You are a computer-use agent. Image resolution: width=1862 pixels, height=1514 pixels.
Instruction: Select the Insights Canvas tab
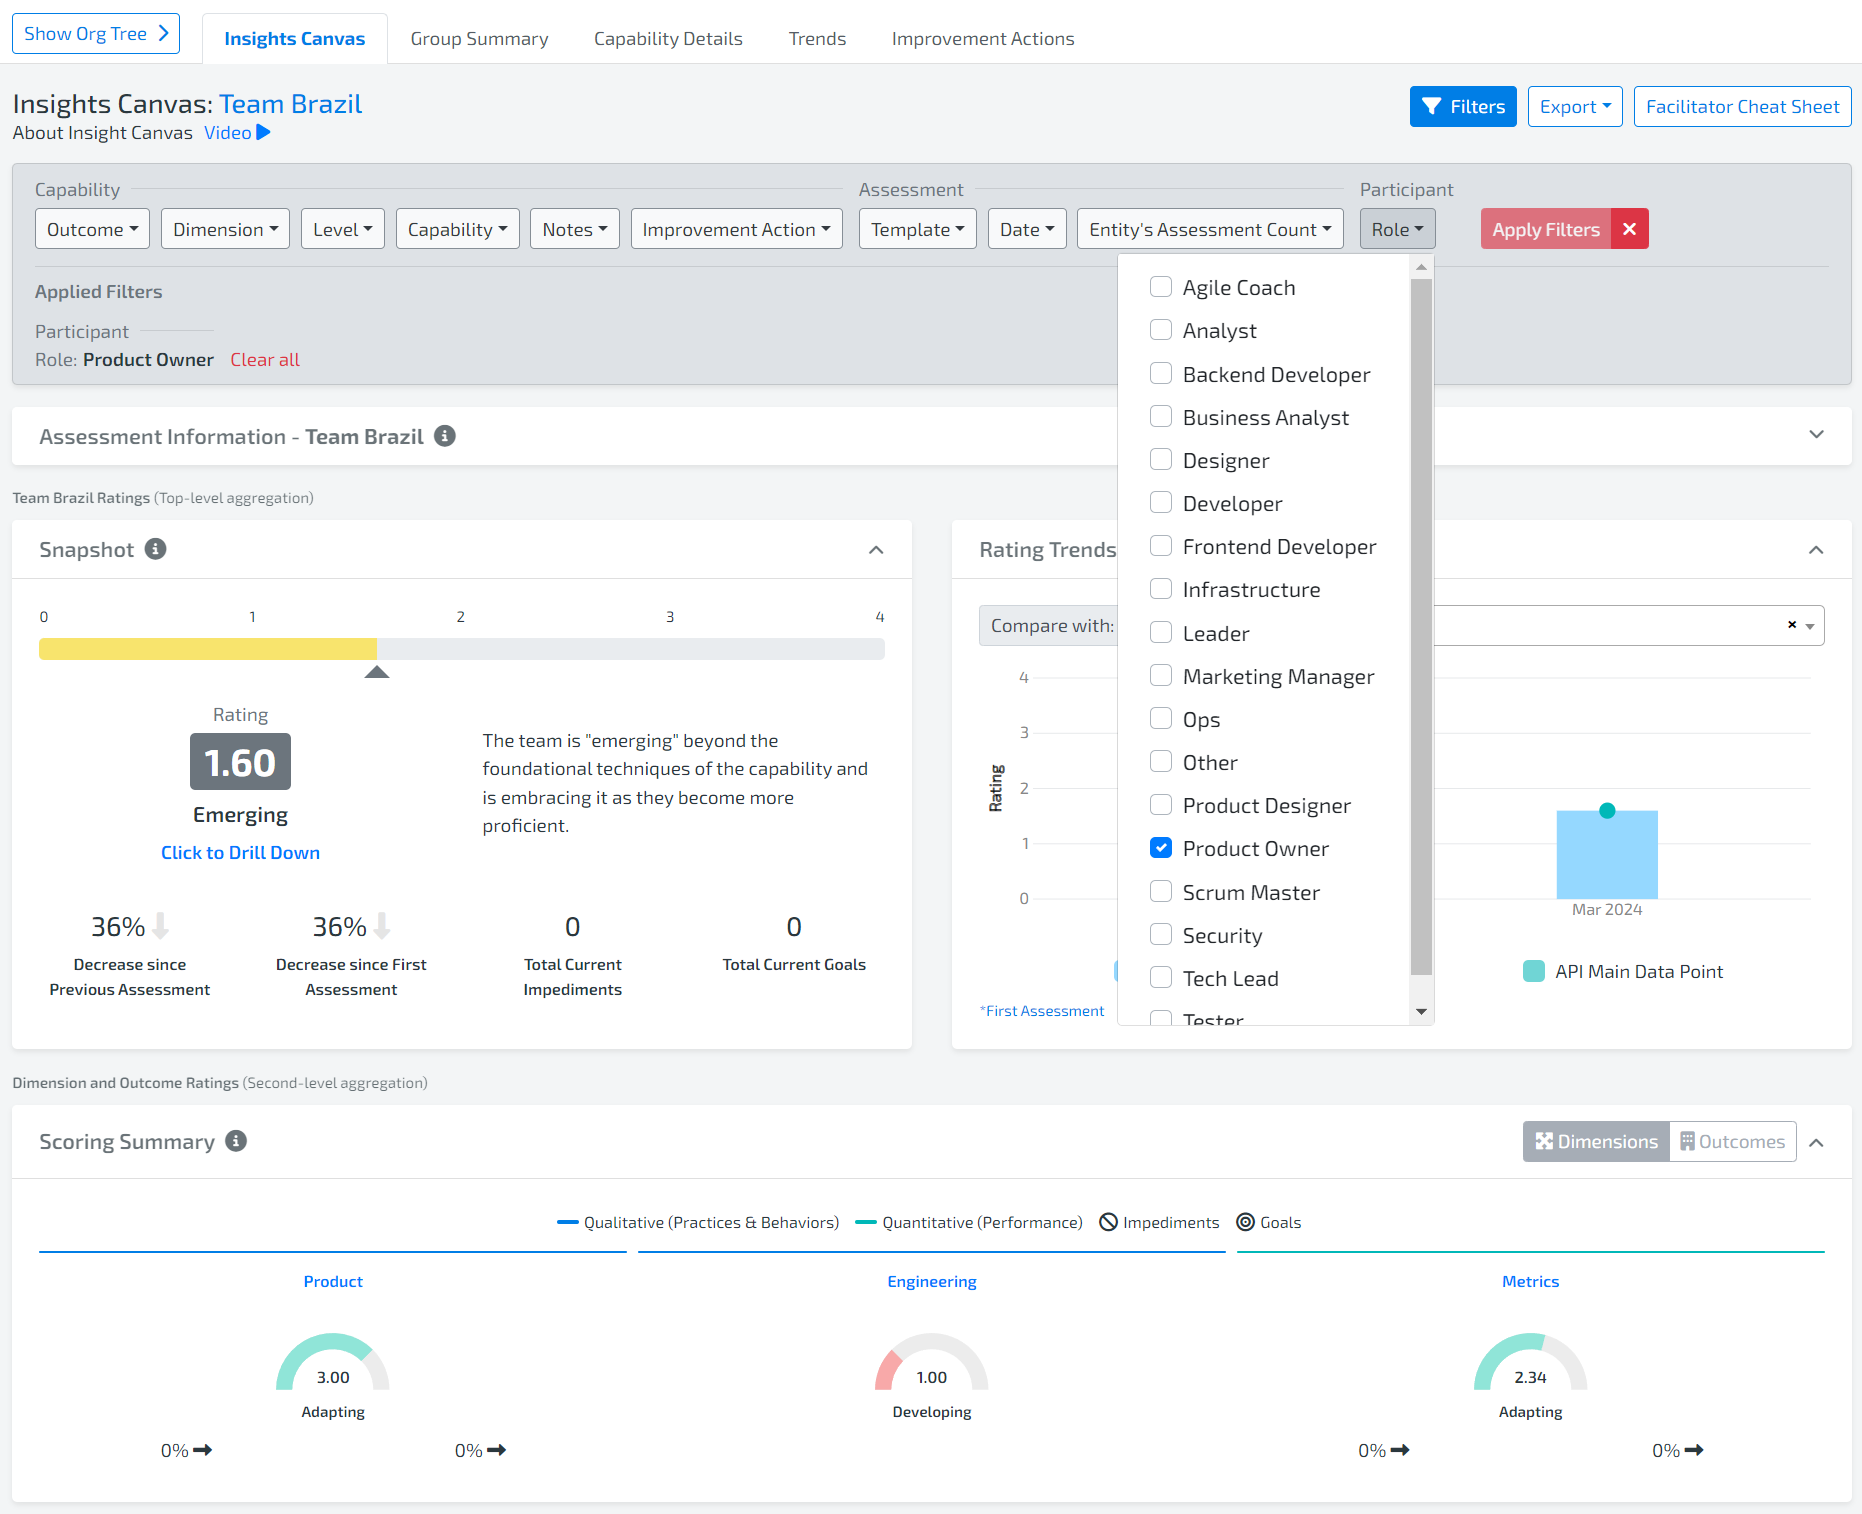295,39
